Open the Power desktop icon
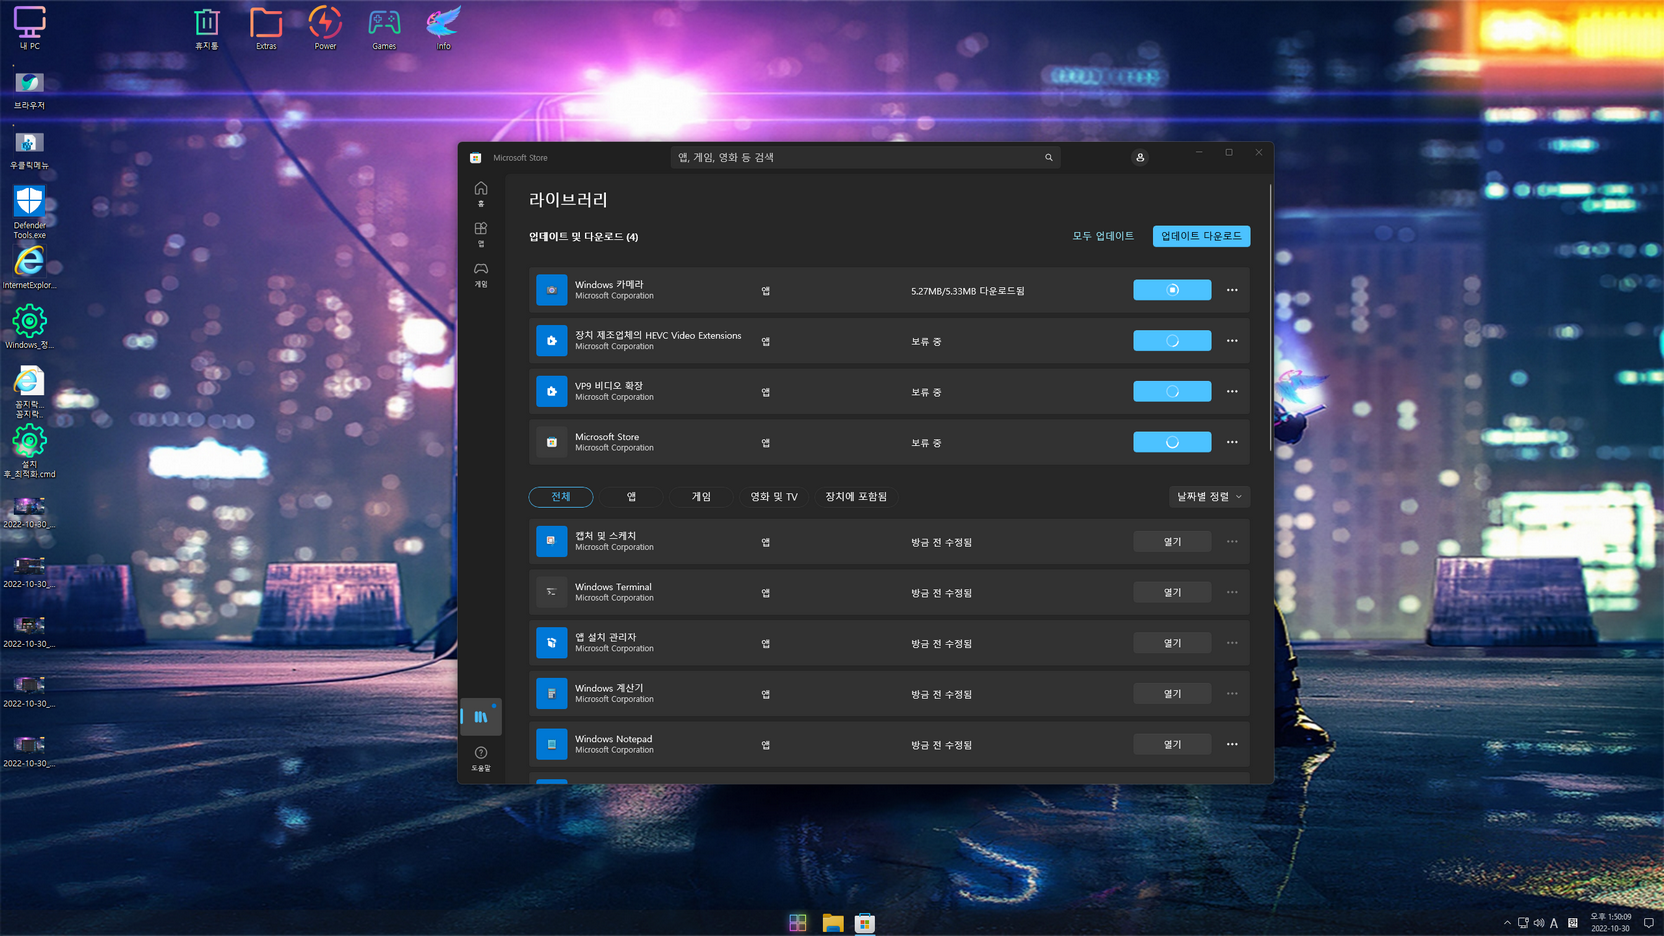 click(325, 28)
